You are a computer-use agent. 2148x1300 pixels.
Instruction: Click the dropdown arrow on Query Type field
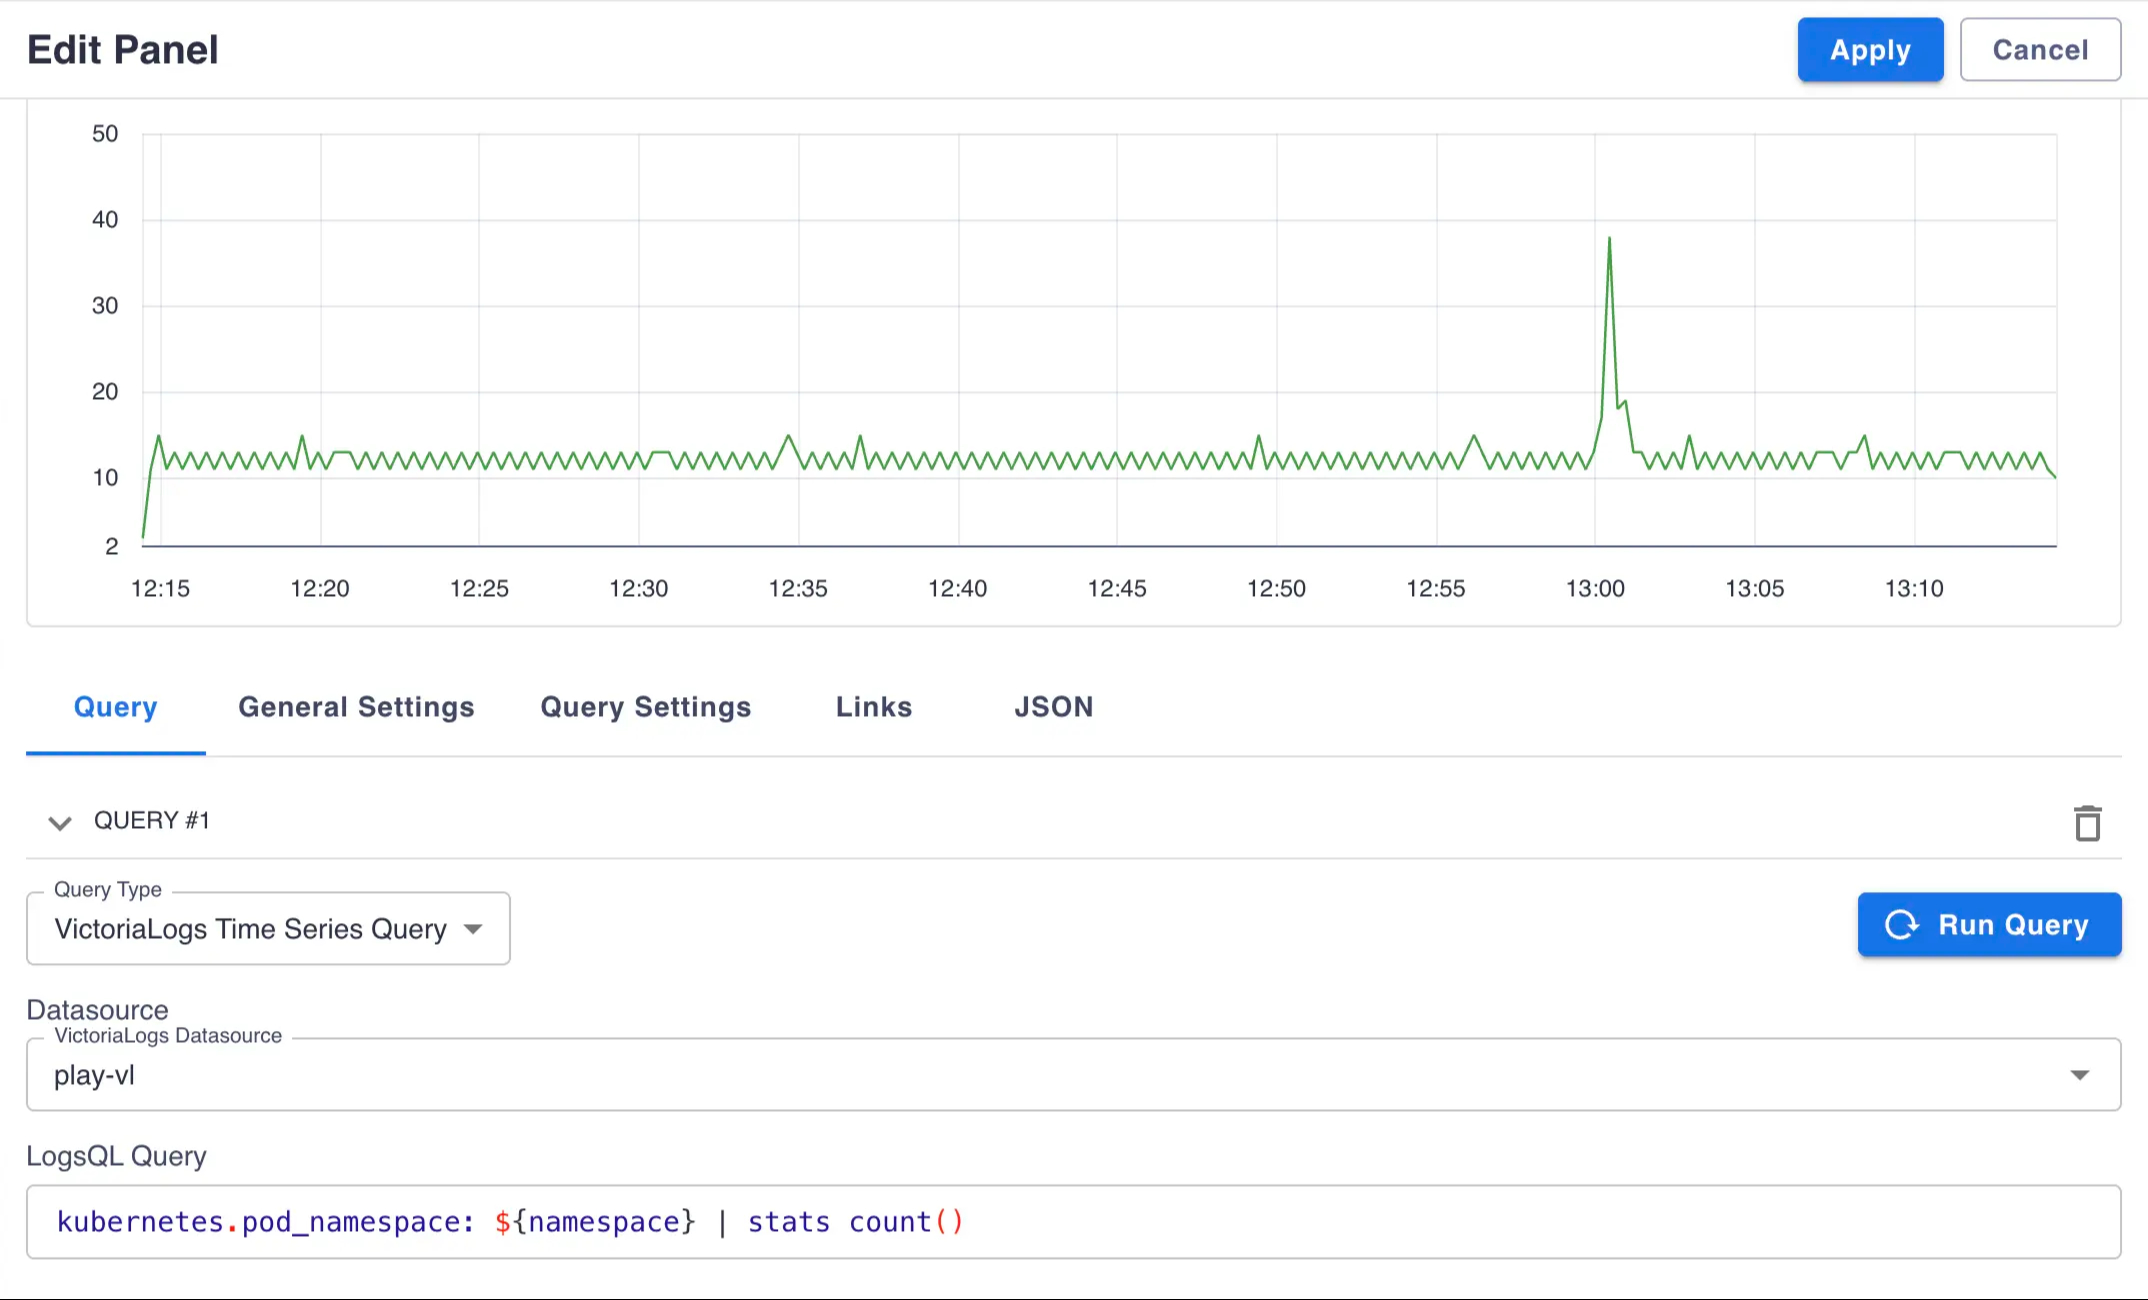(474, 928)
